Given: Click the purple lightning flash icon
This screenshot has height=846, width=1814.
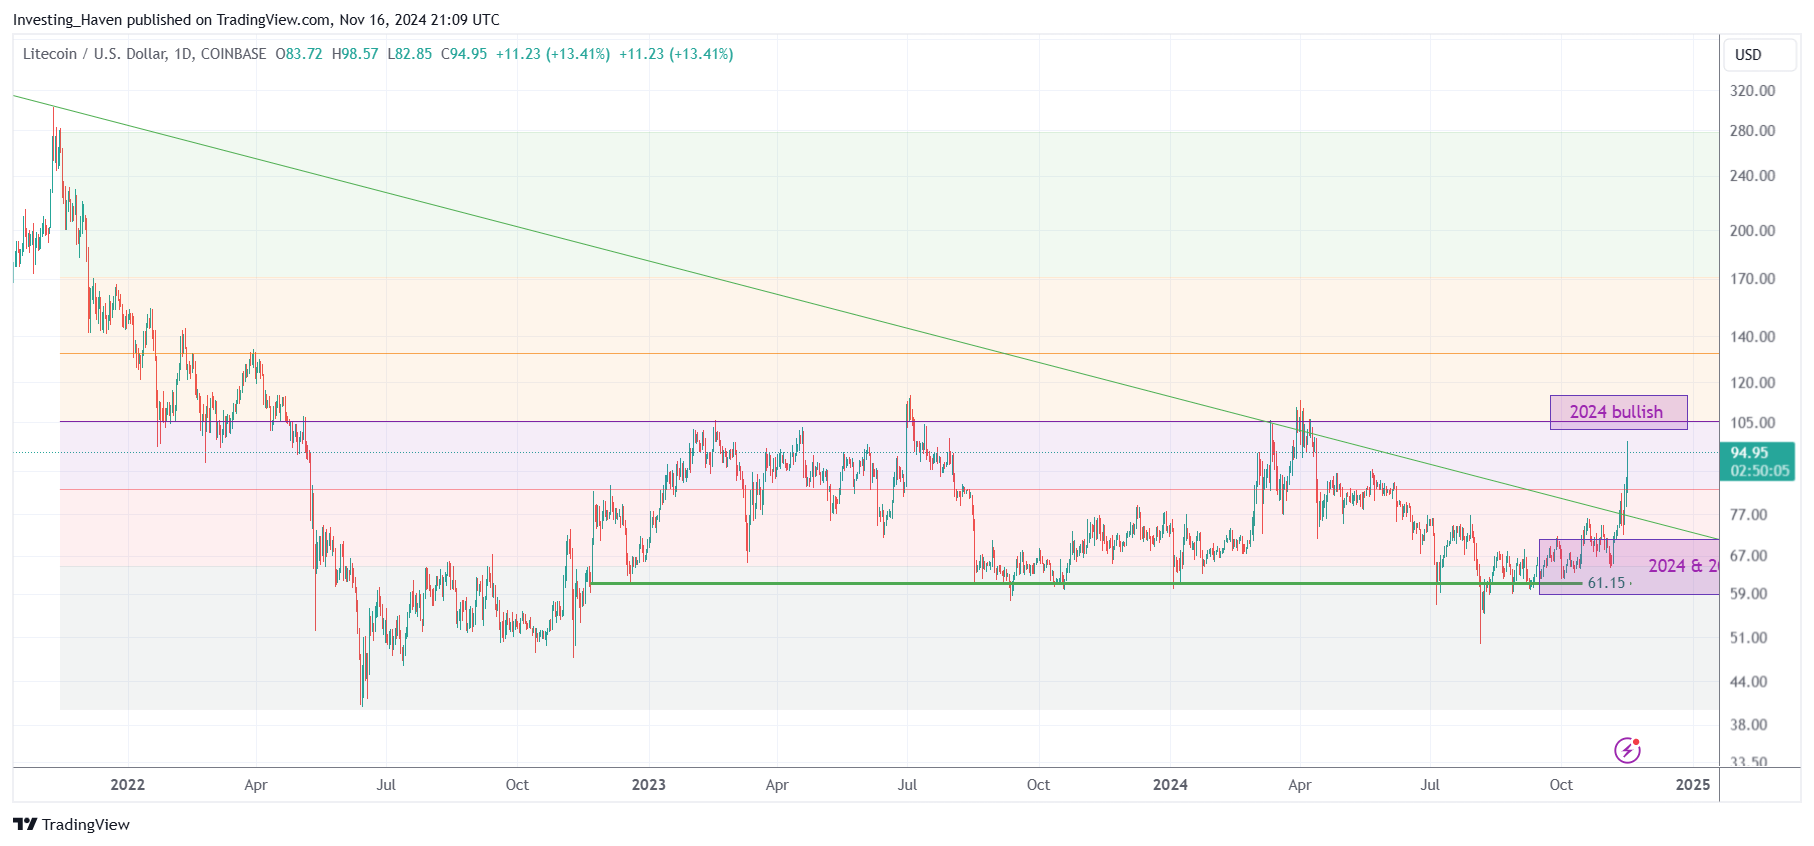Looking at the screenshot, I should 1627,750.
